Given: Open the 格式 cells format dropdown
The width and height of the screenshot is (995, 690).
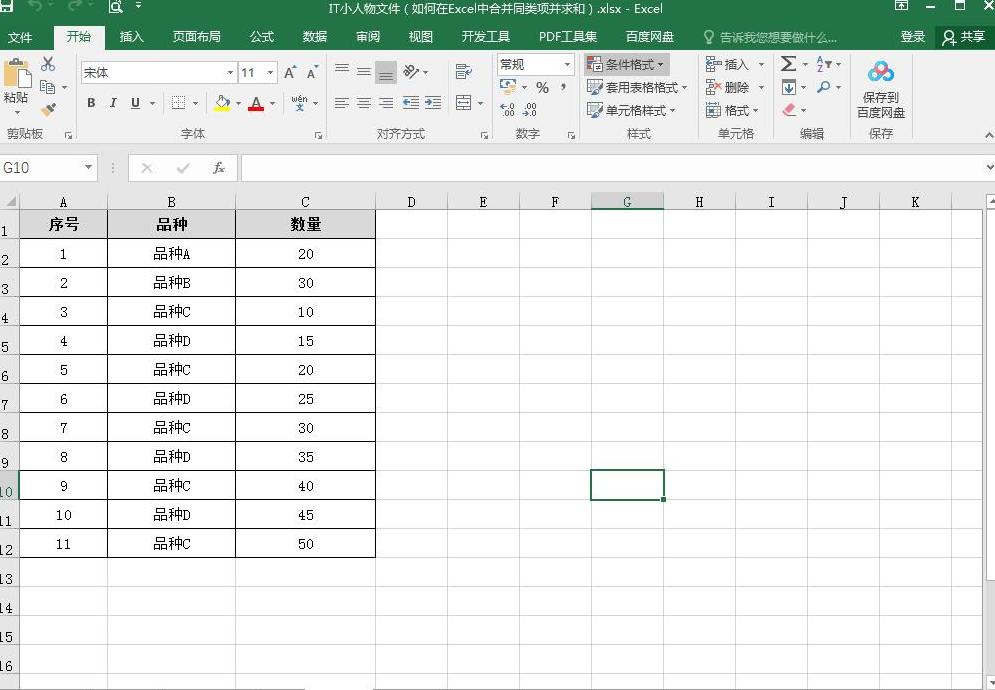Looking at the screenshot, I should click(x=732, y=110).
